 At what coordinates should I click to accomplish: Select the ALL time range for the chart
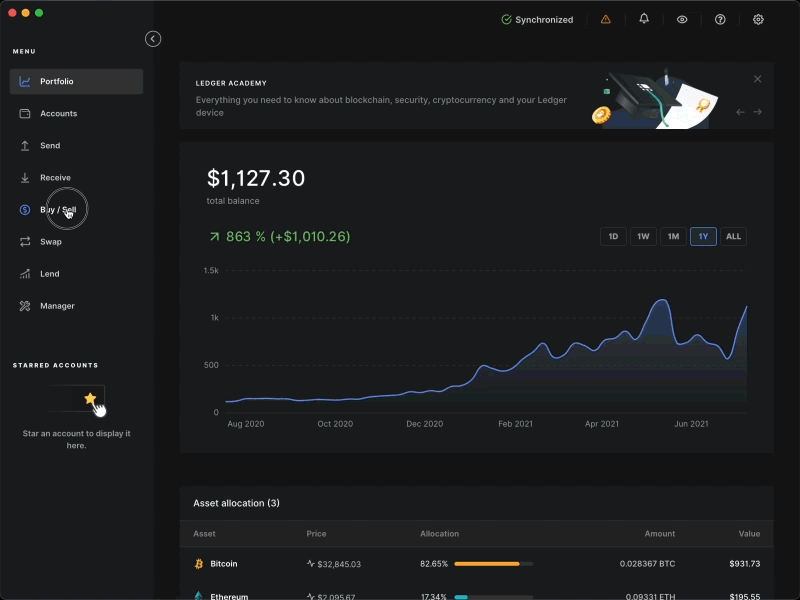click(x=733, y=236)
